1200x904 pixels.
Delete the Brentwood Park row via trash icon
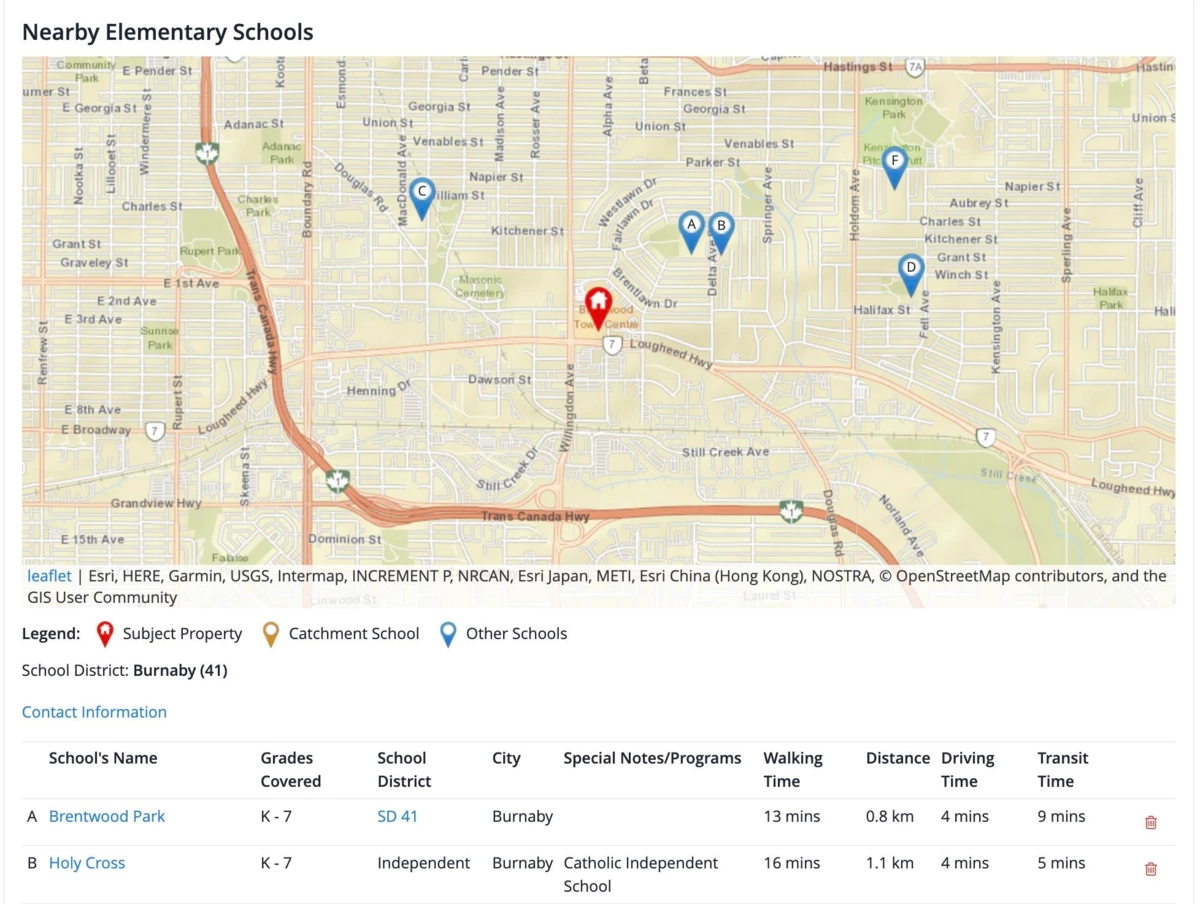(x=1150, y=821)
